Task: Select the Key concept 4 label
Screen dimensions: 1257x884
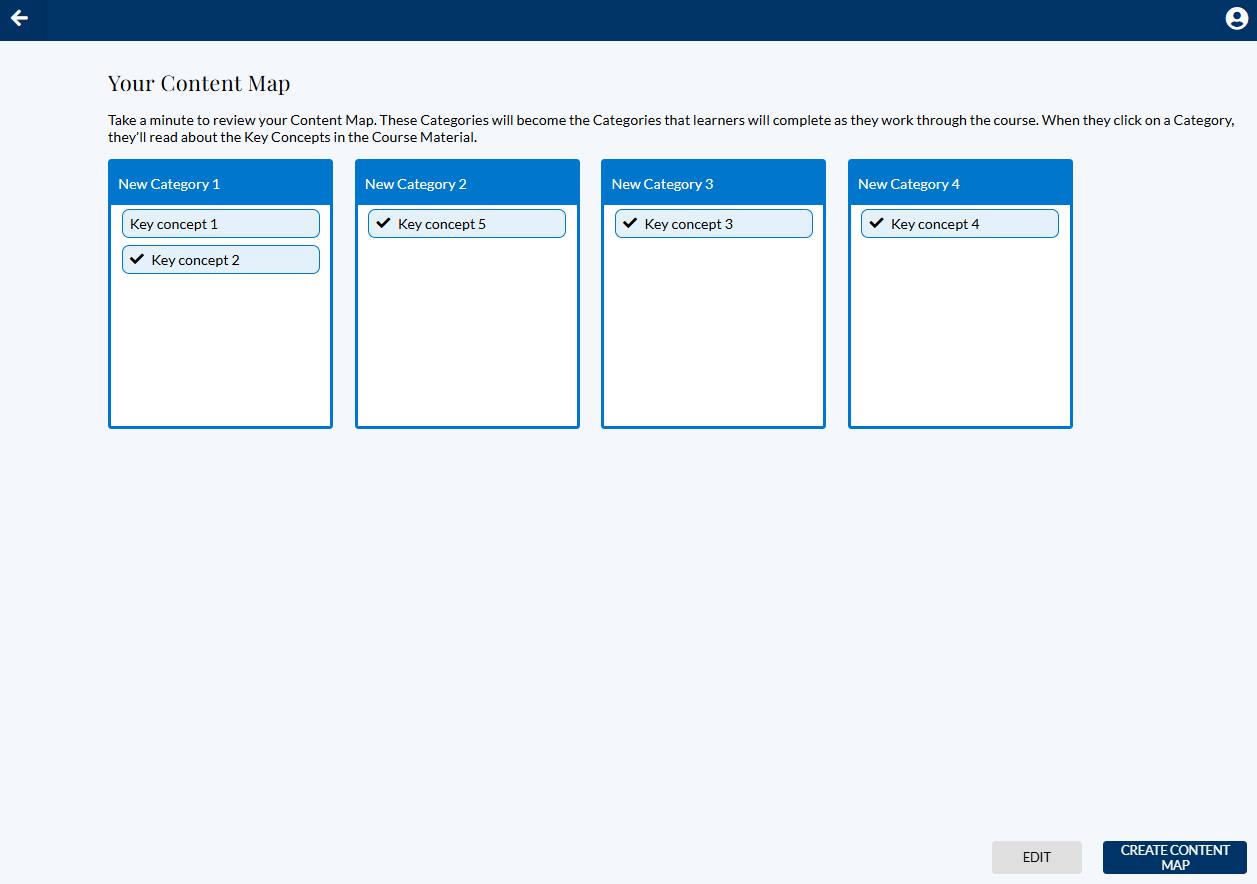Action: coord(935,224)
